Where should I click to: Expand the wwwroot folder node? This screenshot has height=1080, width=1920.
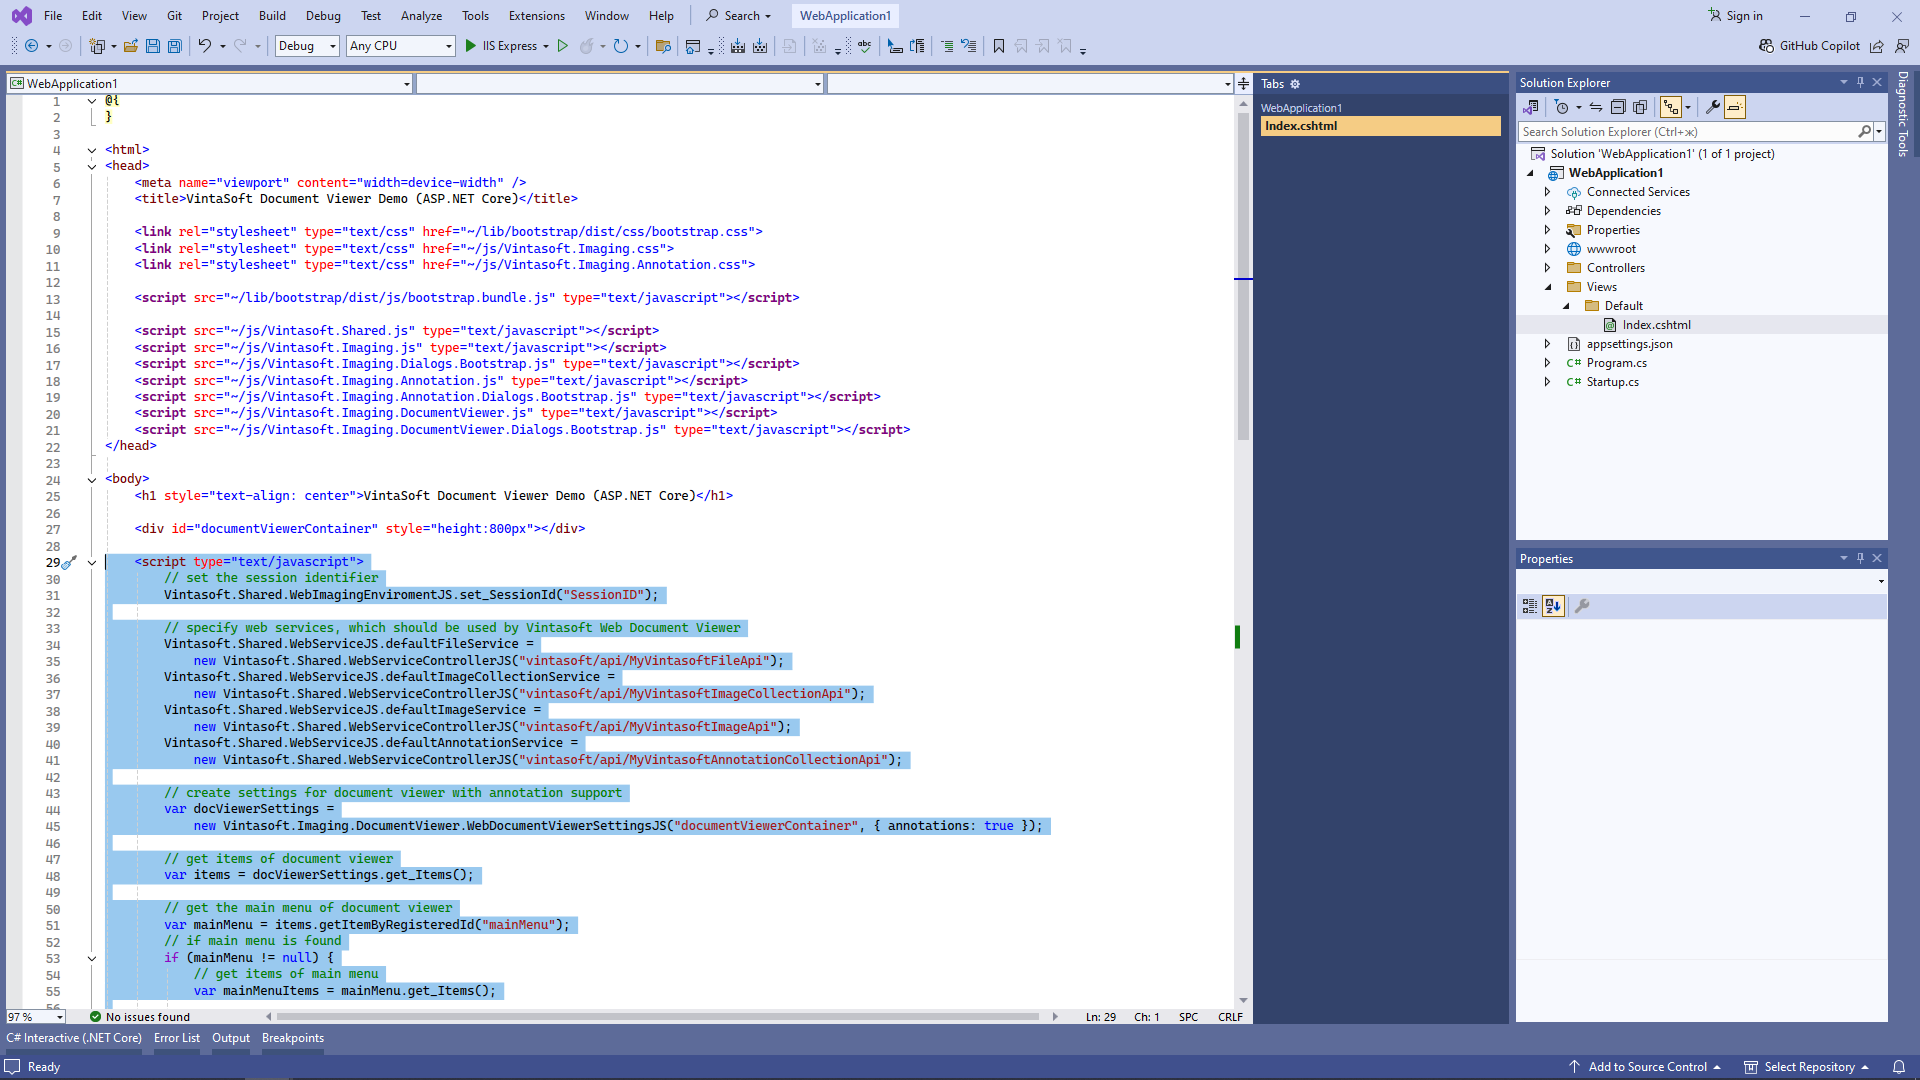(1547, 249)
